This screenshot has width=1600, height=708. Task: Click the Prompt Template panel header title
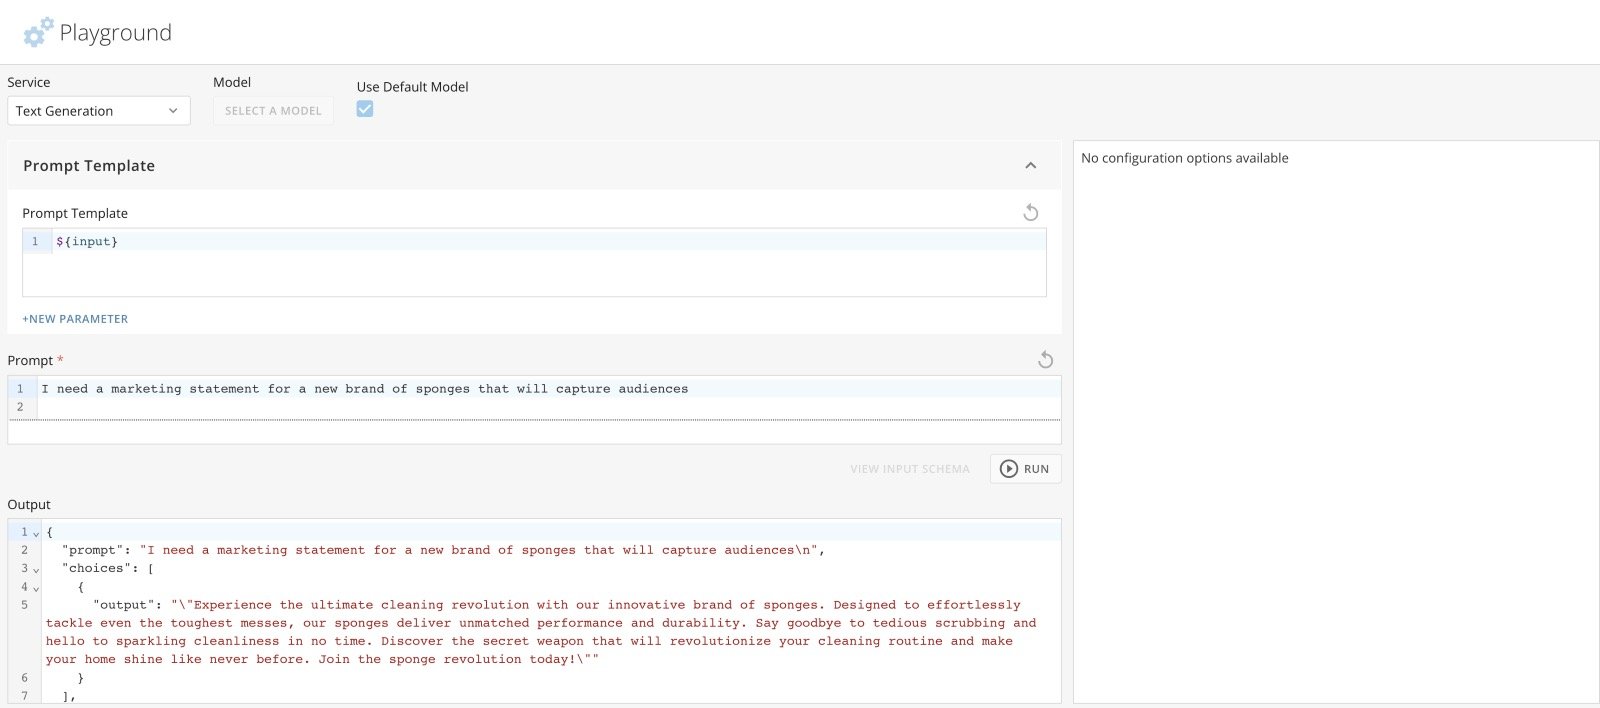click(89, 165)
